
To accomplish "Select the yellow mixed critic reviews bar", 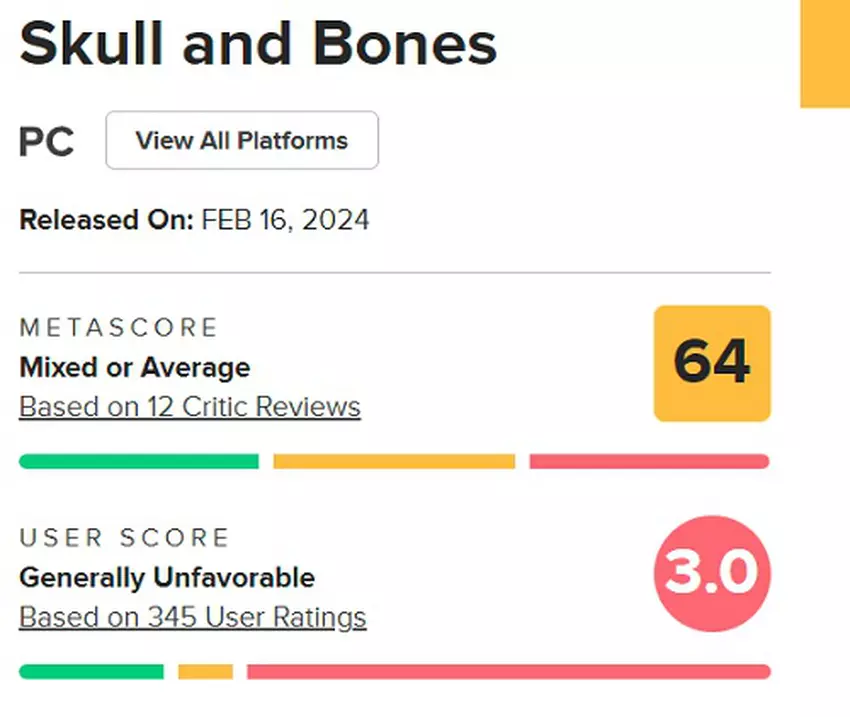I will [x=394, y=461].
